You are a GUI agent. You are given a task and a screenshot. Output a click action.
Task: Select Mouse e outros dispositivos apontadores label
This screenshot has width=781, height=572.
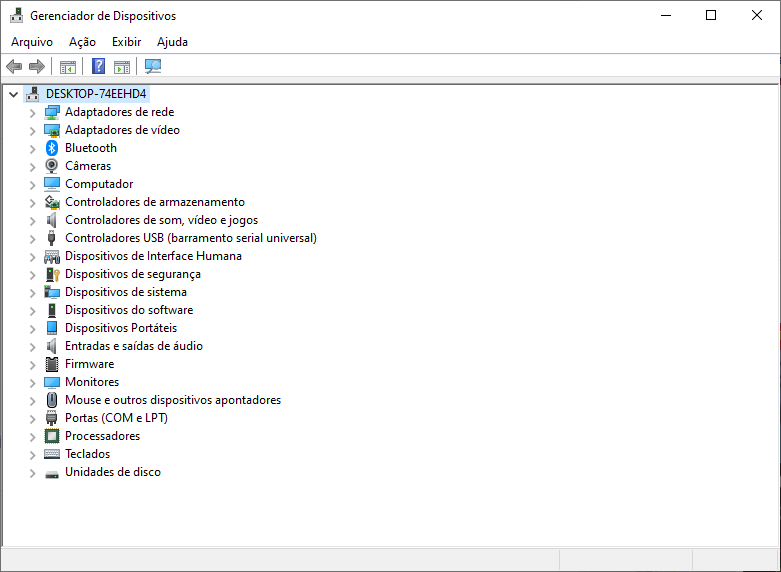coord(173,400)
